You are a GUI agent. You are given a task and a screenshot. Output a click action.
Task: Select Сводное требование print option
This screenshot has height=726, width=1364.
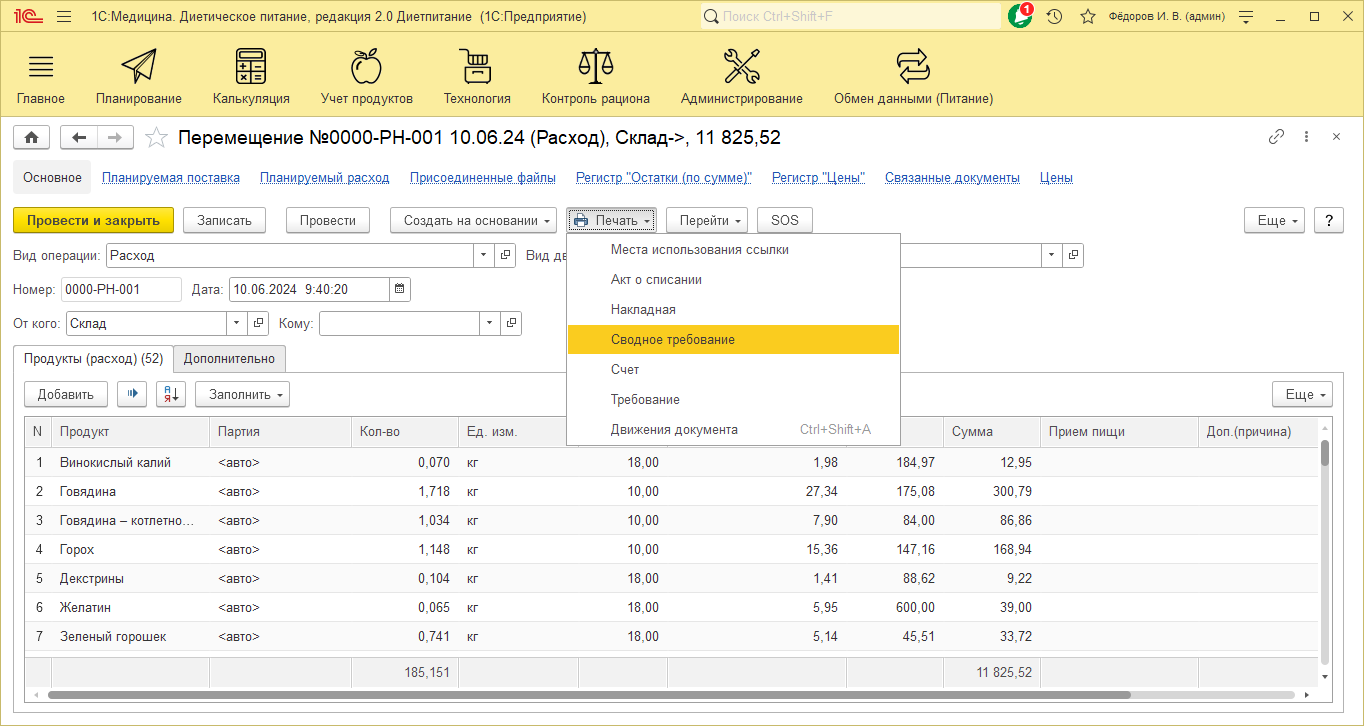coord(733,340)
